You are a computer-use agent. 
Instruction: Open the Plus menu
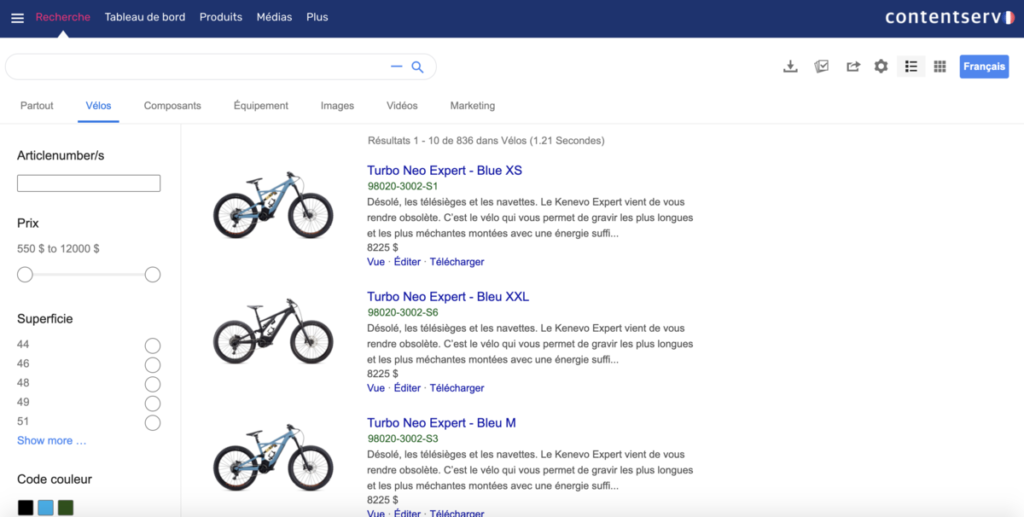317,18
